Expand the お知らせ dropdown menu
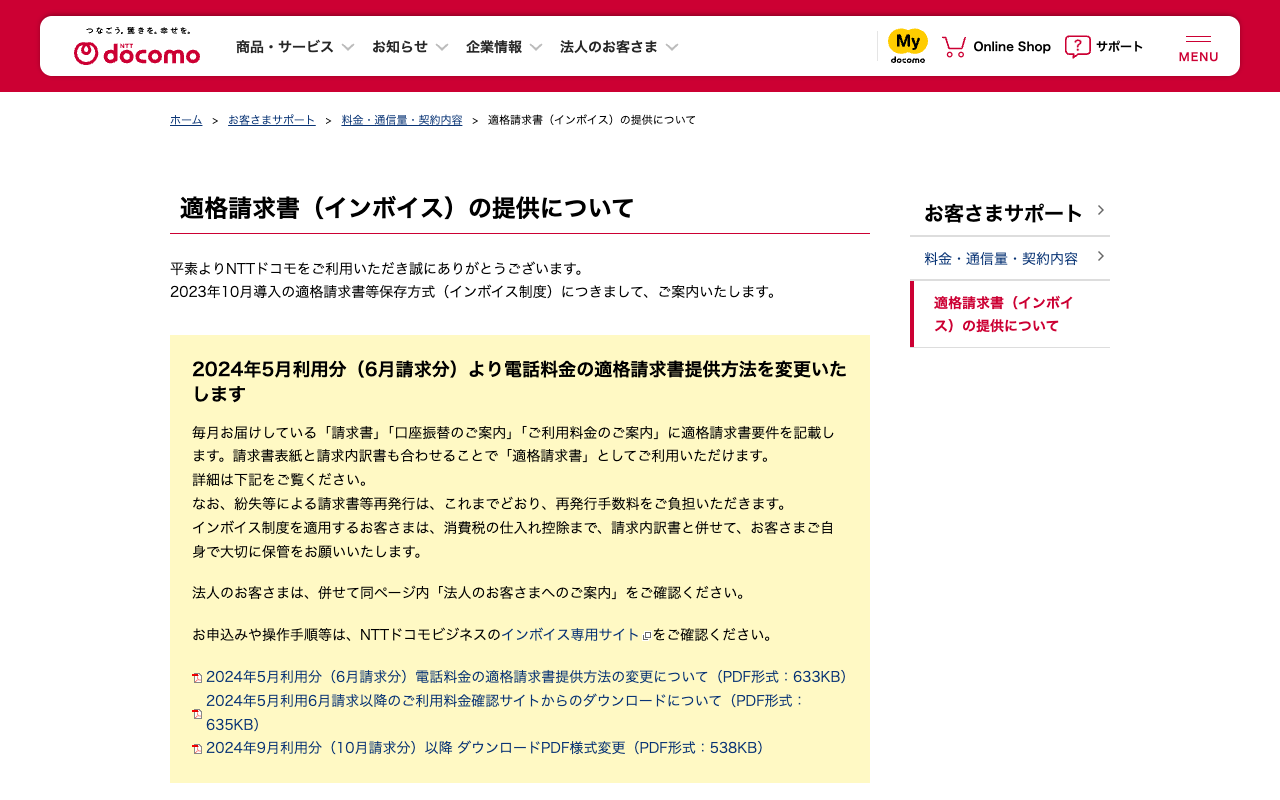The height and width of the screenshot is (800, 1280). coord(410,46)
